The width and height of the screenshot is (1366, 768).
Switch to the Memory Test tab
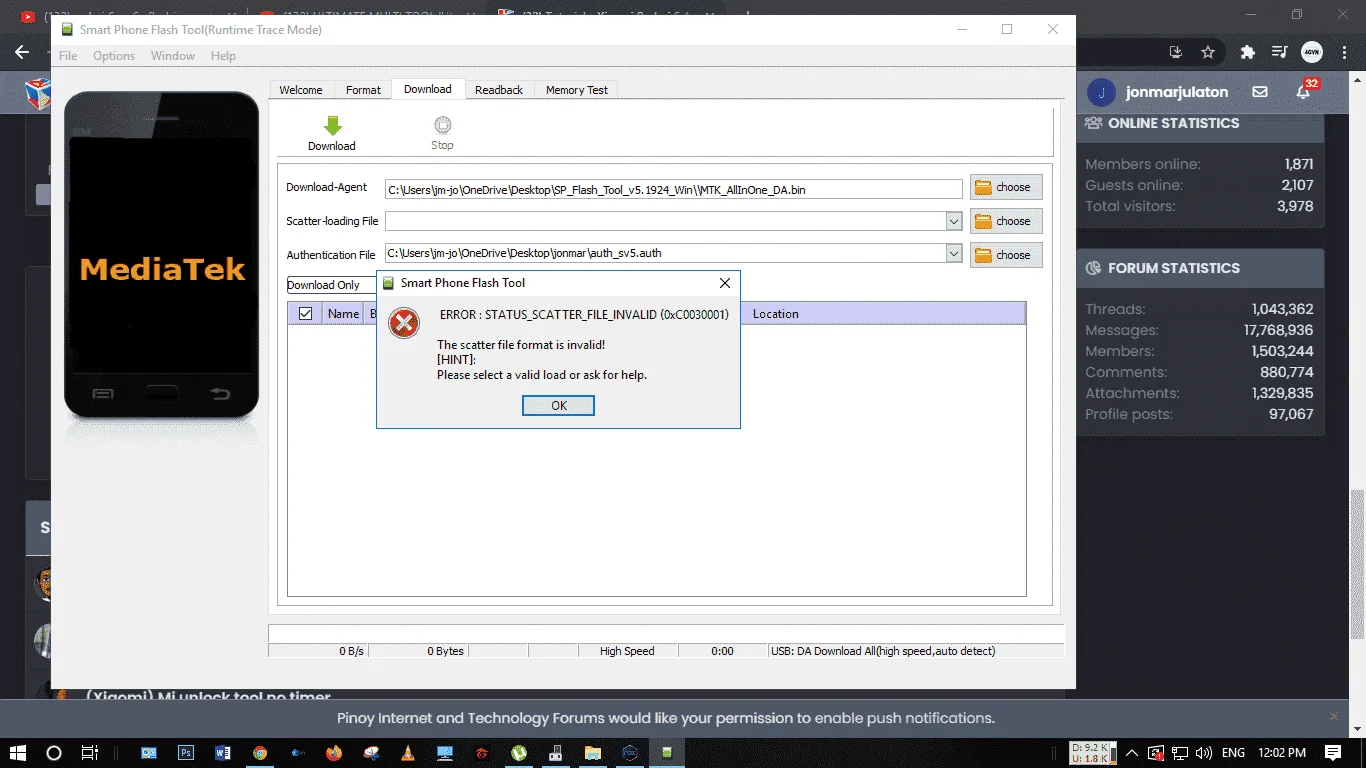(x=577, y=90)
